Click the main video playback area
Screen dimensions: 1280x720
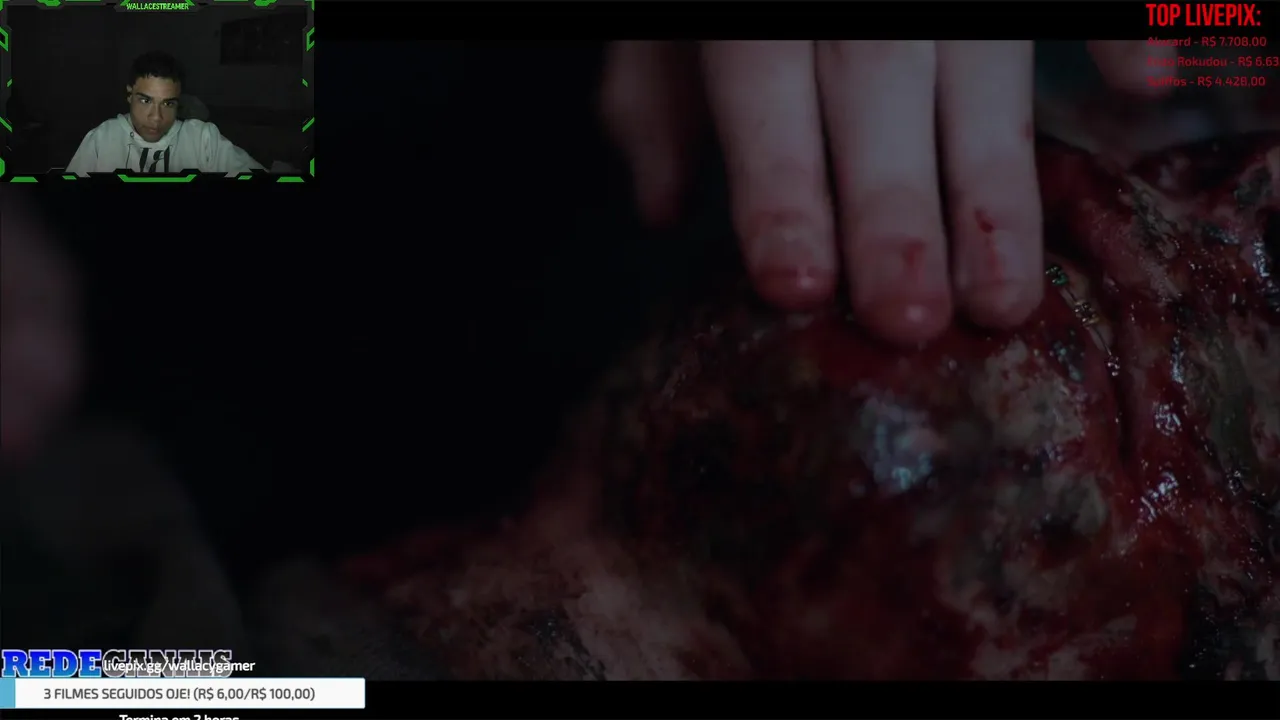(640, 360)
